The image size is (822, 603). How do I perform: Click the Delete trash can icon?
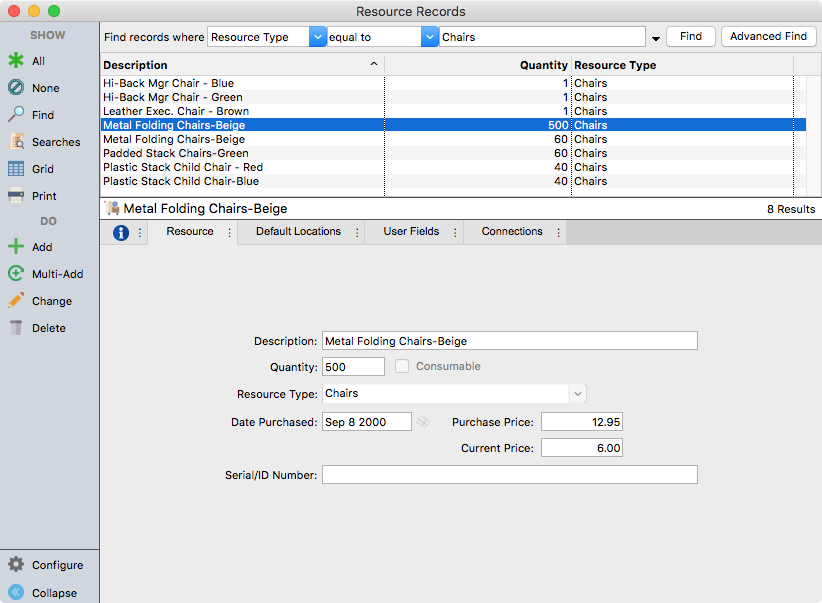tap(16, 328)
